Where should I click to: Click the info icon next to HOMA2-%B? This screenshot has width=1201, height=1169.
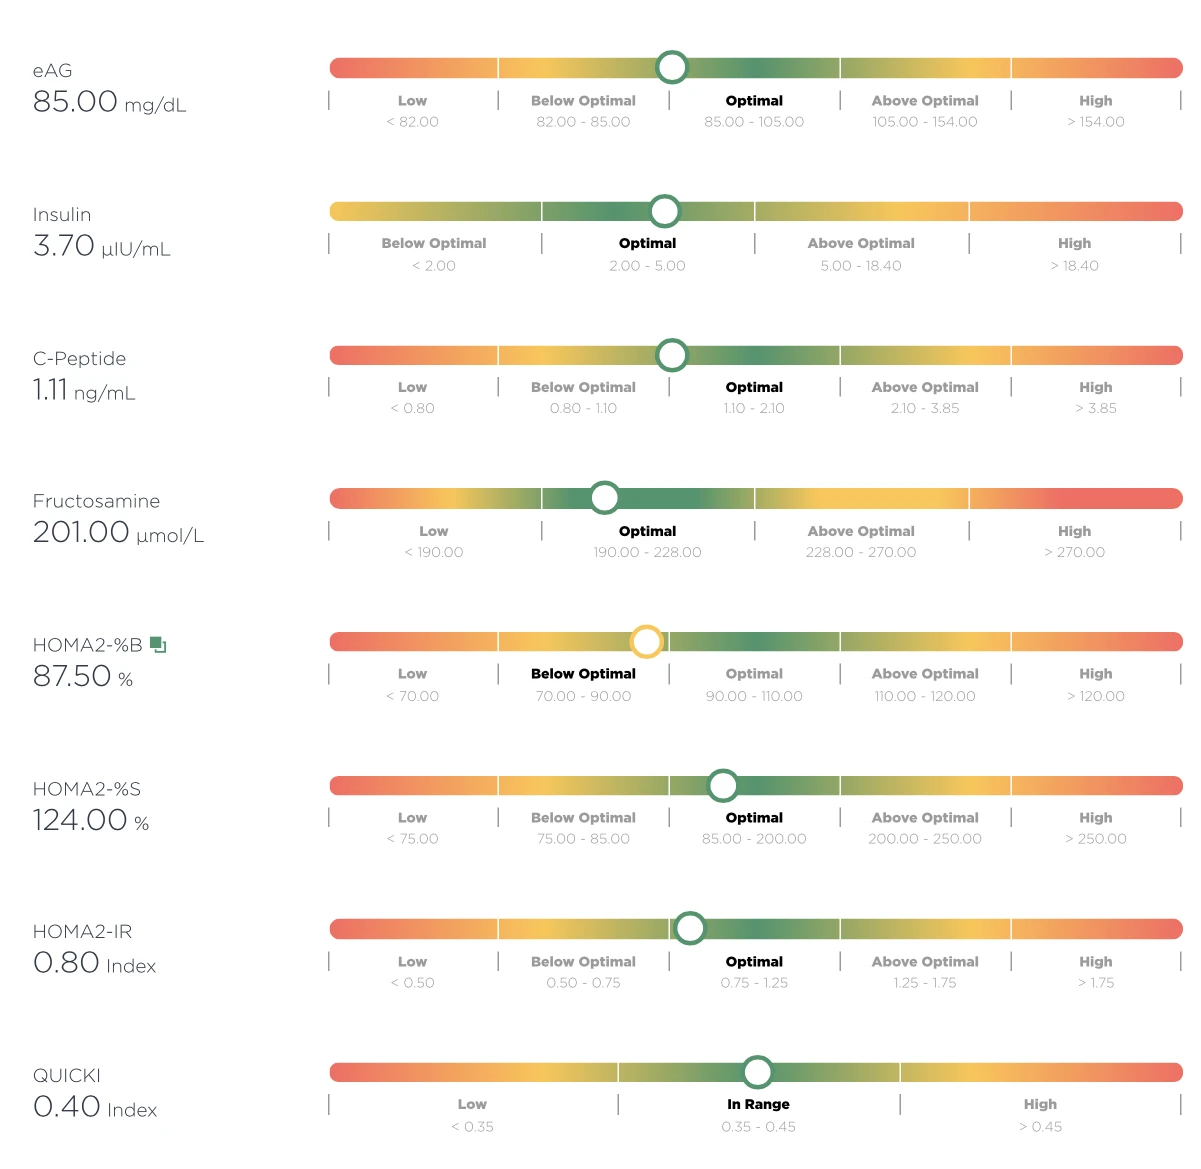[x=158, y=645]
